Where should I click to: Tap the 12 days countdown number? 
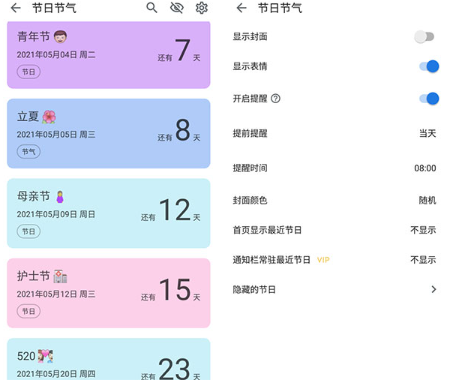click(175, 210)
